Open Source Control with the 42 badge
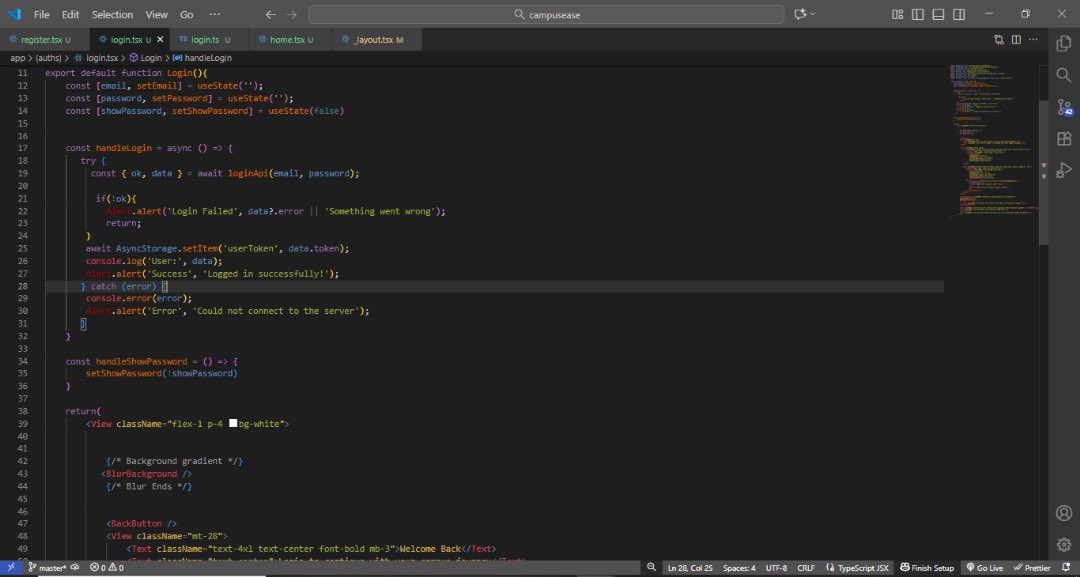This screenshot has height=577, width=1080. pos(1064,107)
